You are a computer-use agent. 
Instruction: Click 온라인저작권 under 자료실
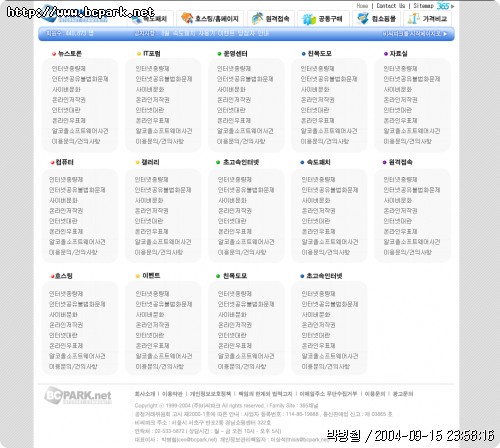pyautogui.click(x=400, y=100)
